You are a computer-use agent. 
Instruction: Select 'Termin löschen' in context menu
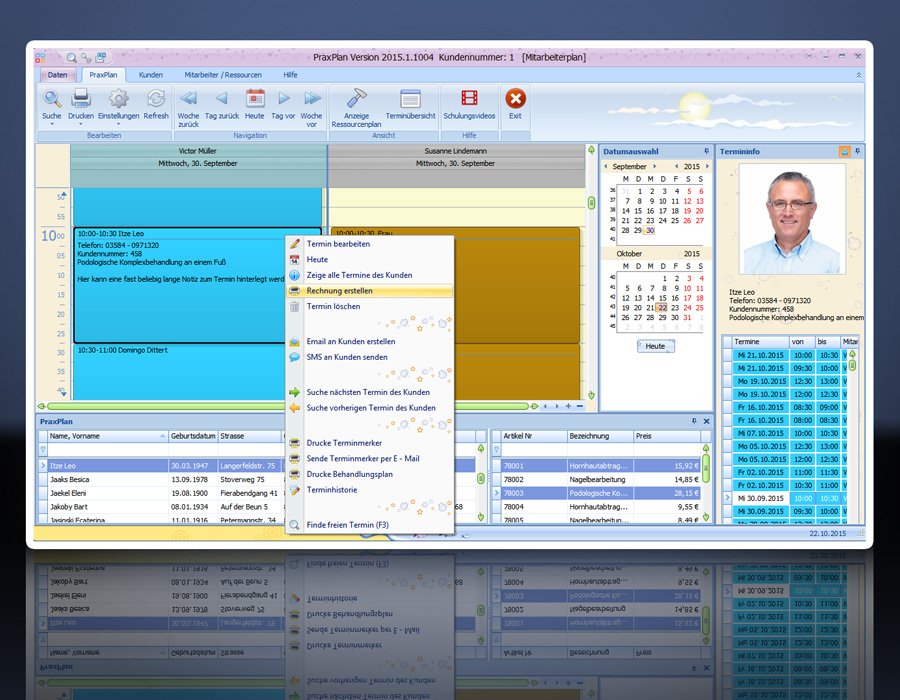point(333,306)
